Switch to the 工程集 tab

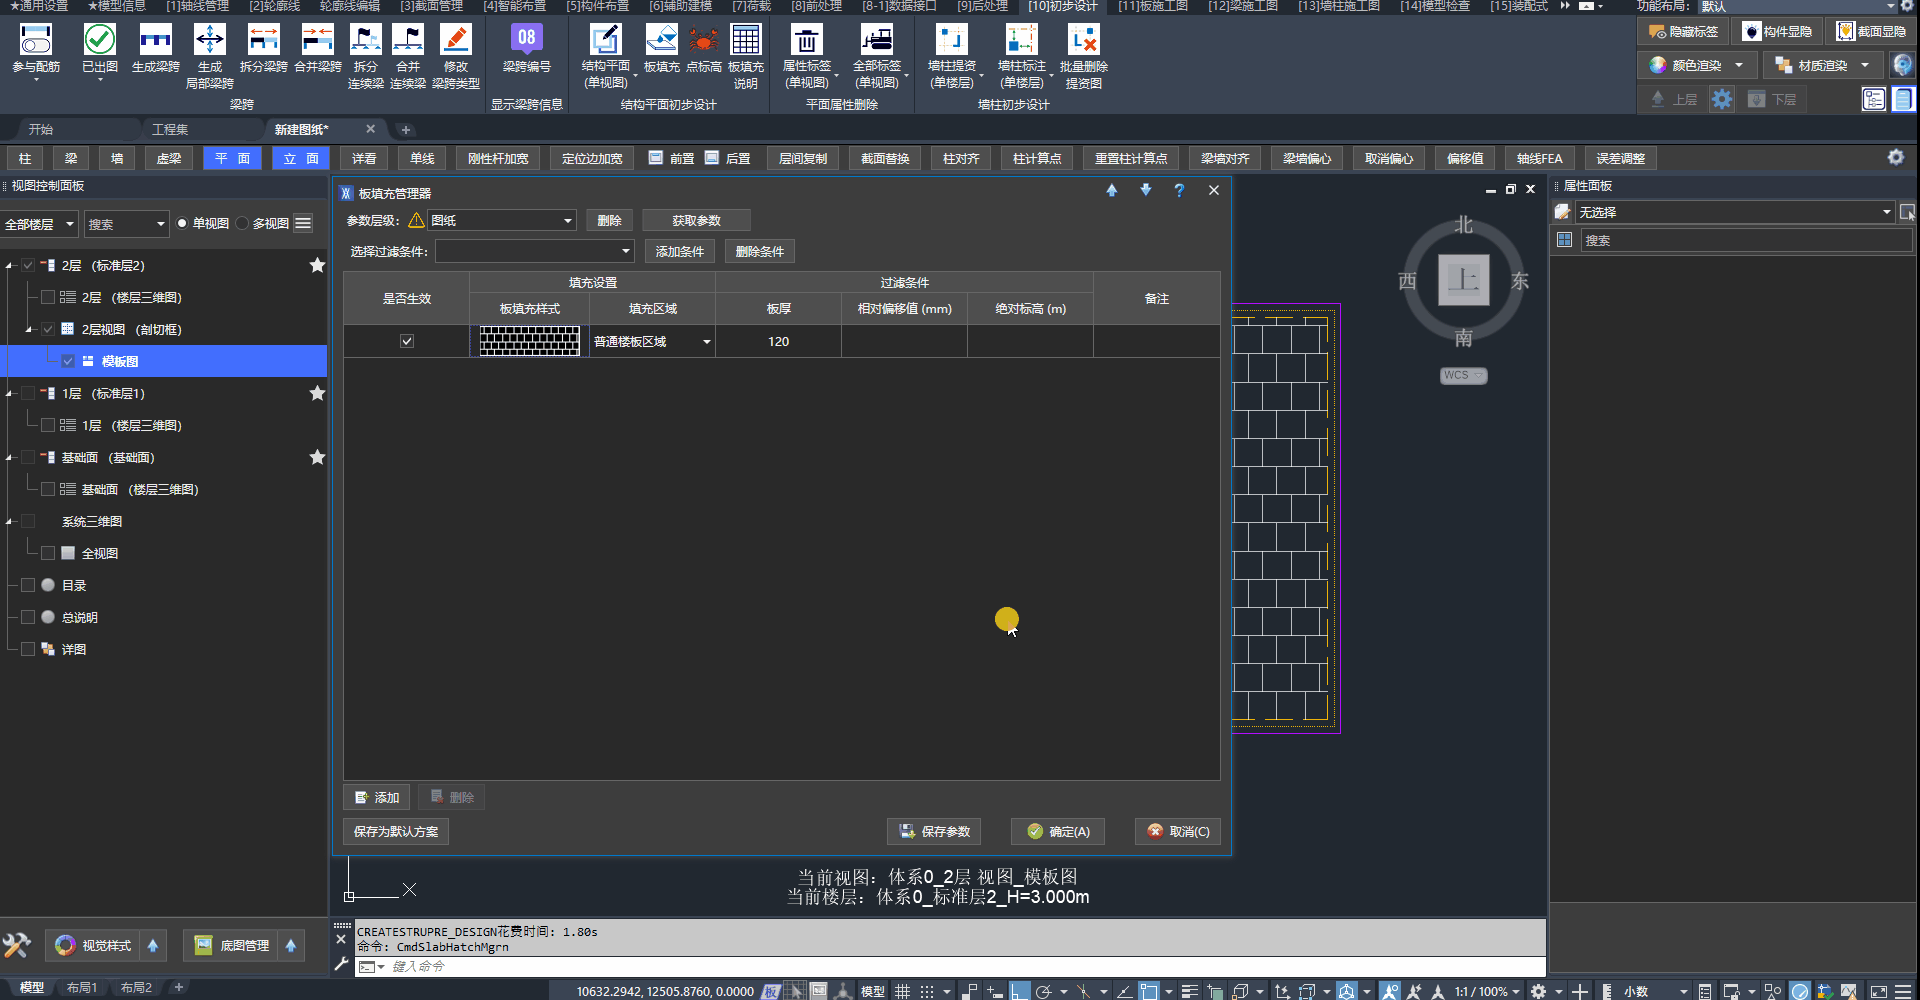[170, 130]
